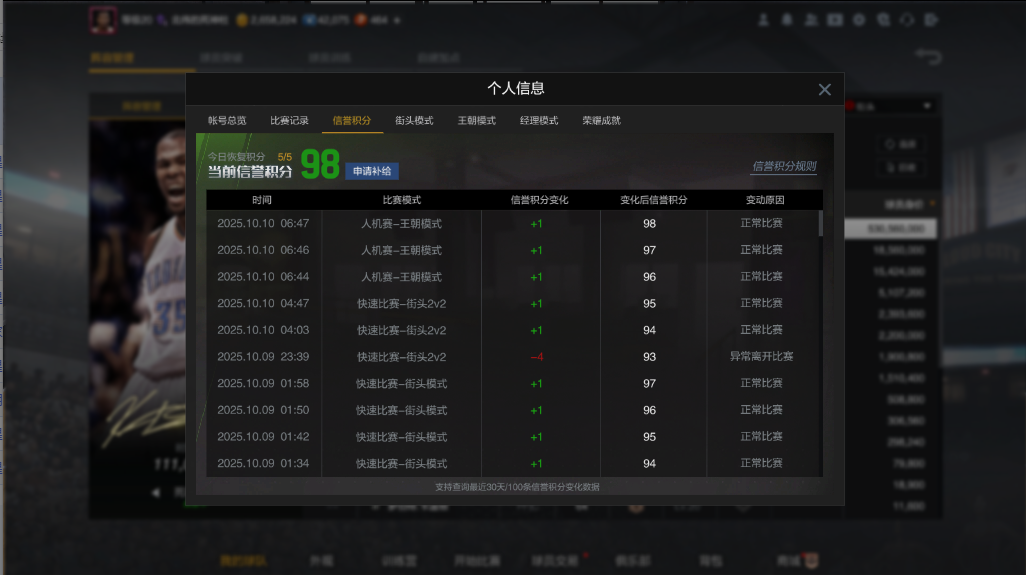Expand the dropdown arrow at panel's top right
Screen dimensions: 1026x575
coord(927,106)
